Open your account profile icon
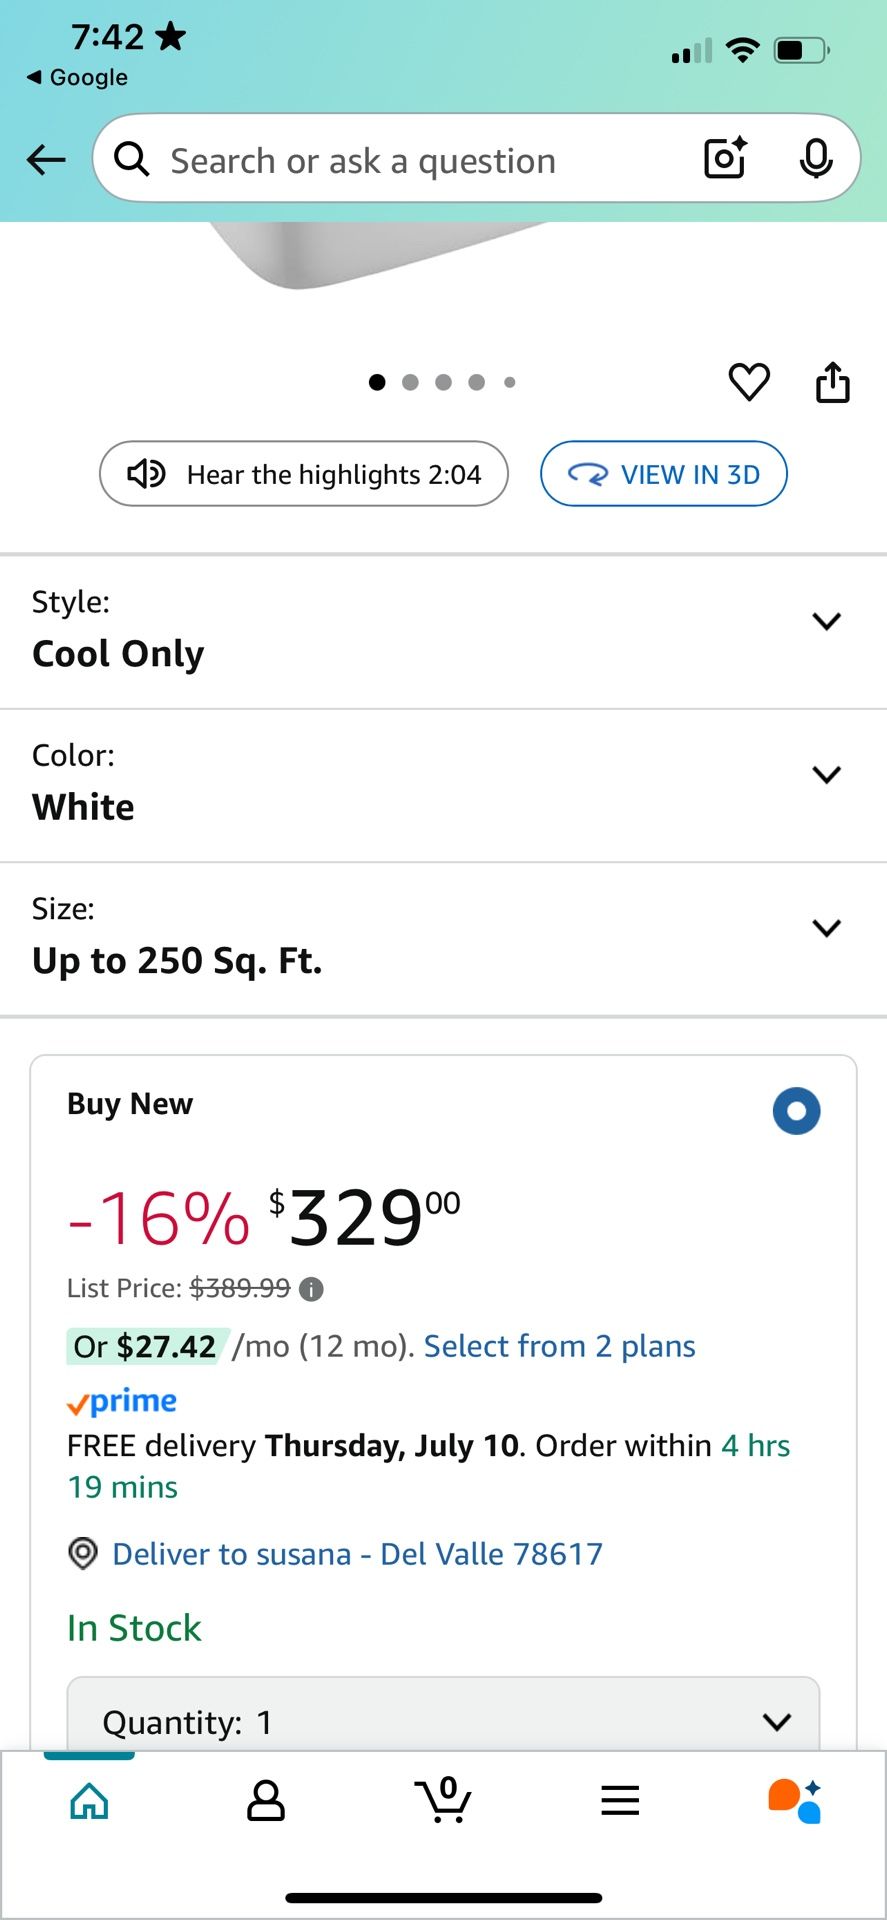This screenshot has width=887, height=1920. coord(265,1800)
